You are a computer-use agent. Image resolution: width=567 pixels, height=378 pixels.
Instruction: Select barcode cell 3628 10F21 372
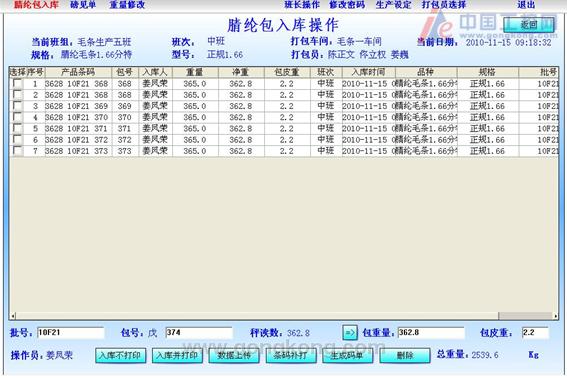point(77,140)
